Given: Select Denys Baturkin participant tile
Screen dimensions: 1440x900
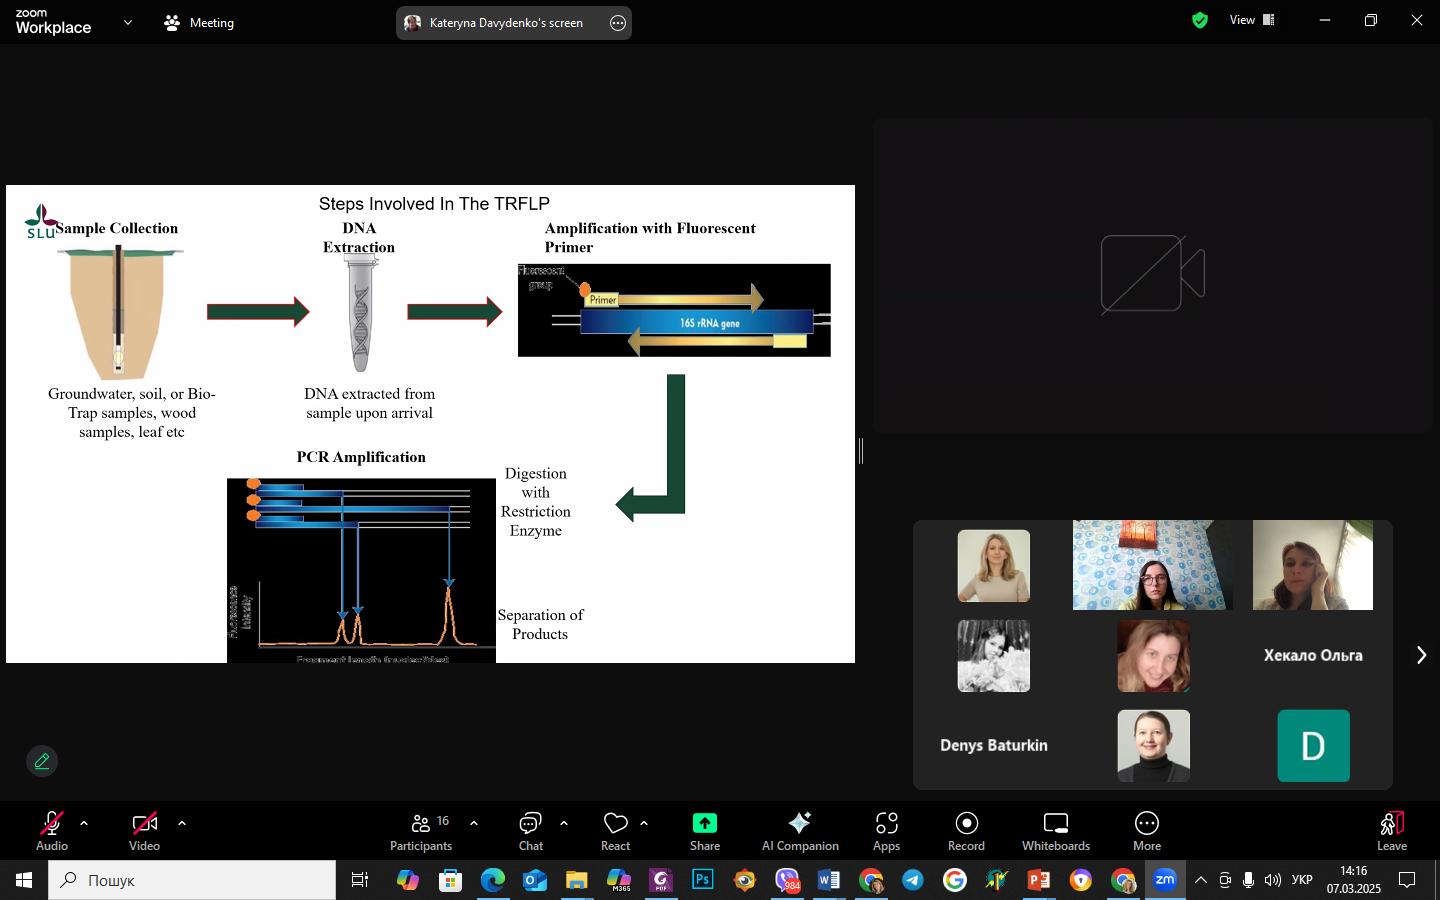Looking at the screenshot, I should [994, 745].
